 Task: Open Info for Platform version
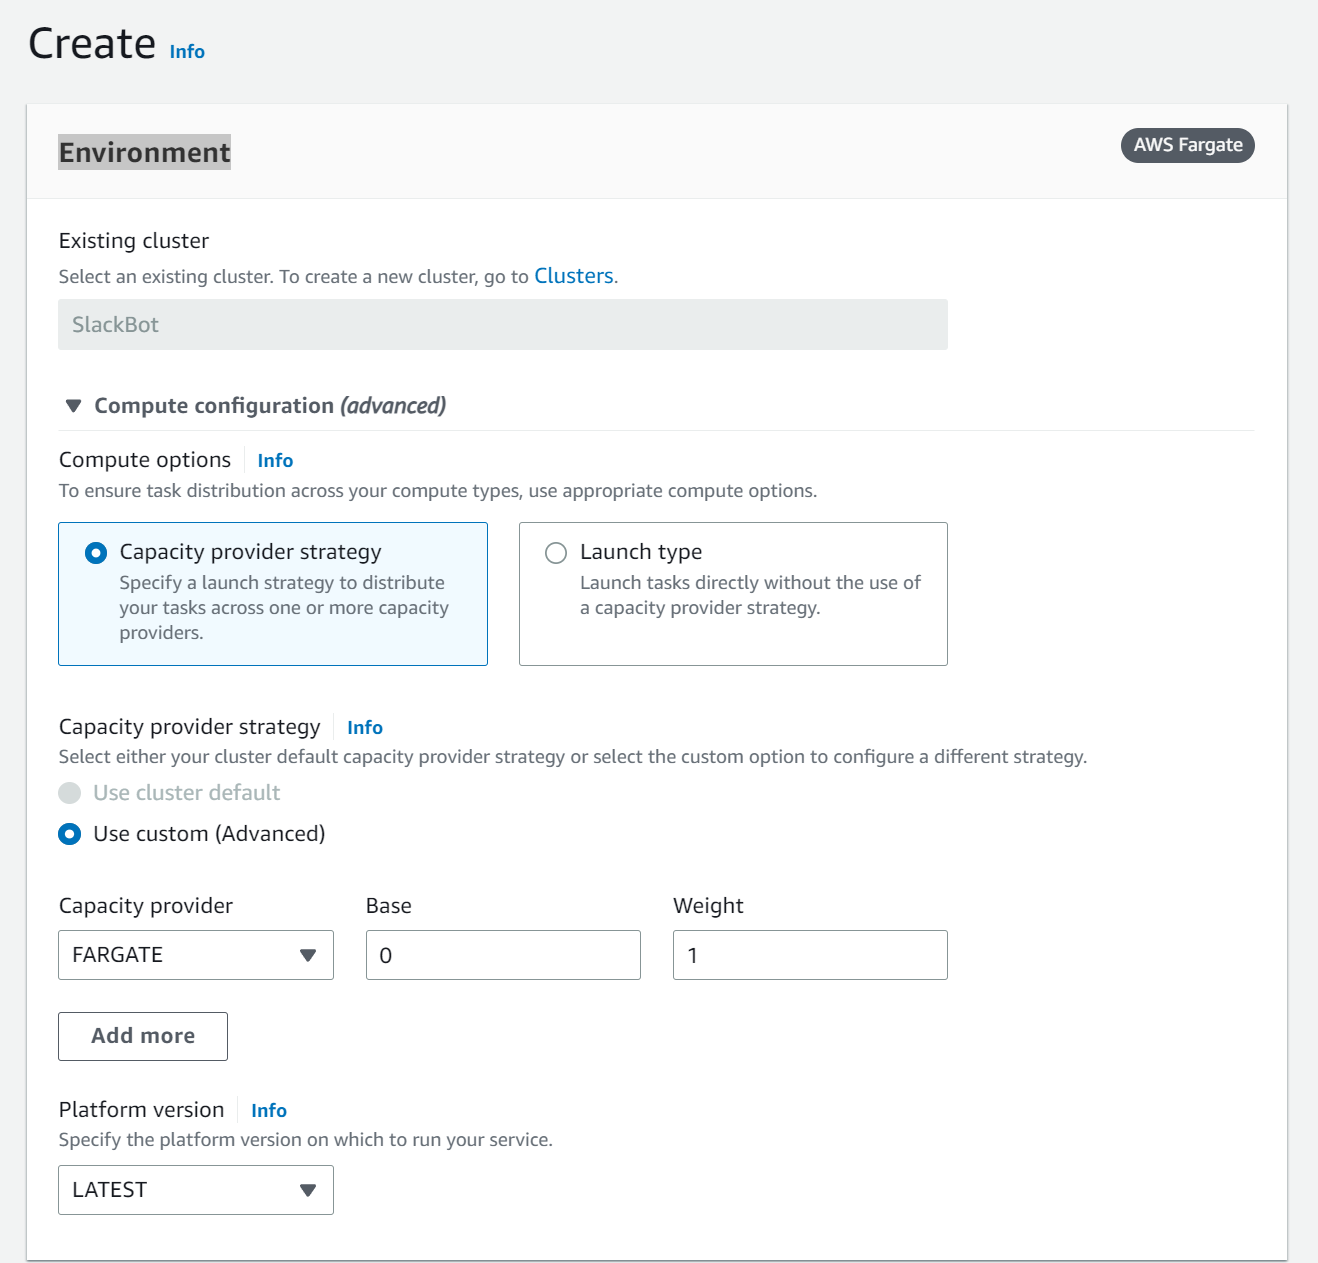(x=268, y=1110)
